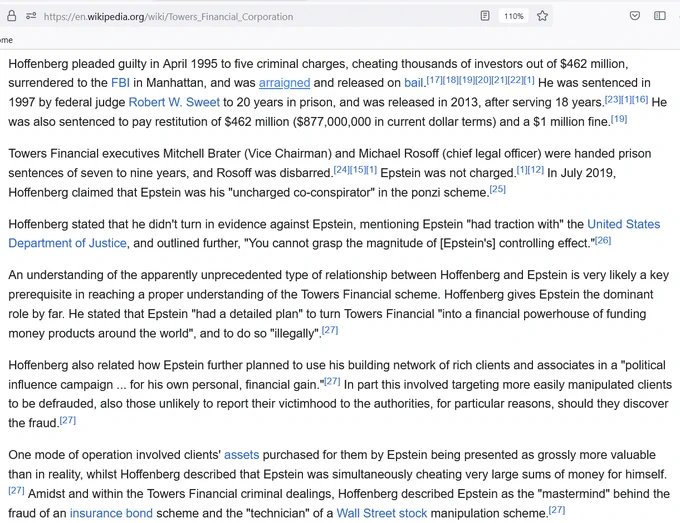
Task: Click the site security lock icon
Action: click(12, 16)
